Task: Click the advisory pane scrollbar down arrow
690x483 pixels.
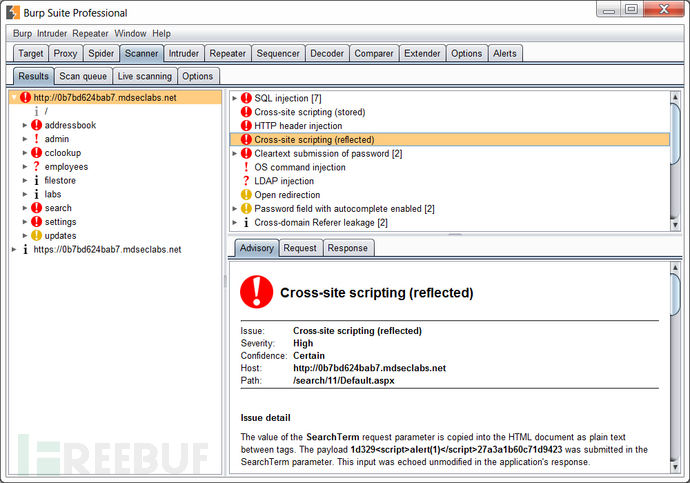Action: (675, 468)
